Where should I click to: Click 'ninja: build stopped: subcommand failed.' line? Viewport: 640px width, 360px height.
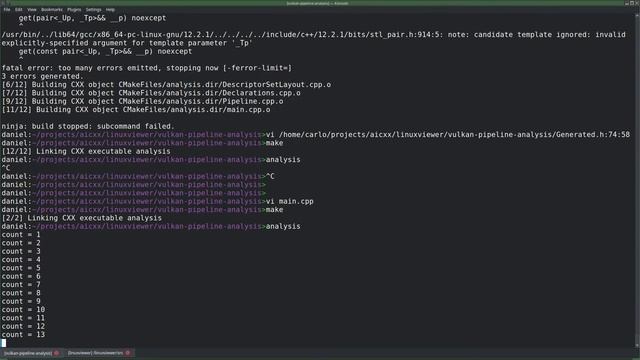tap(88, 127)
